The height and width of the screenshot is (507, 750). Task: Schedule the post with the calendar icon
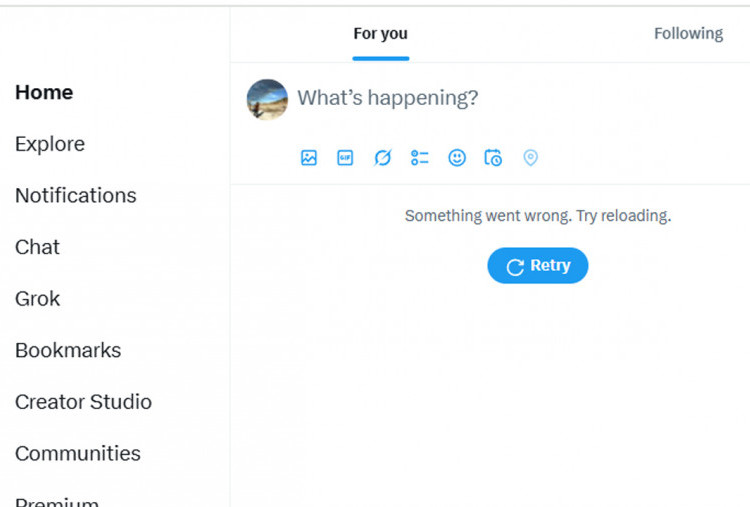493,158
